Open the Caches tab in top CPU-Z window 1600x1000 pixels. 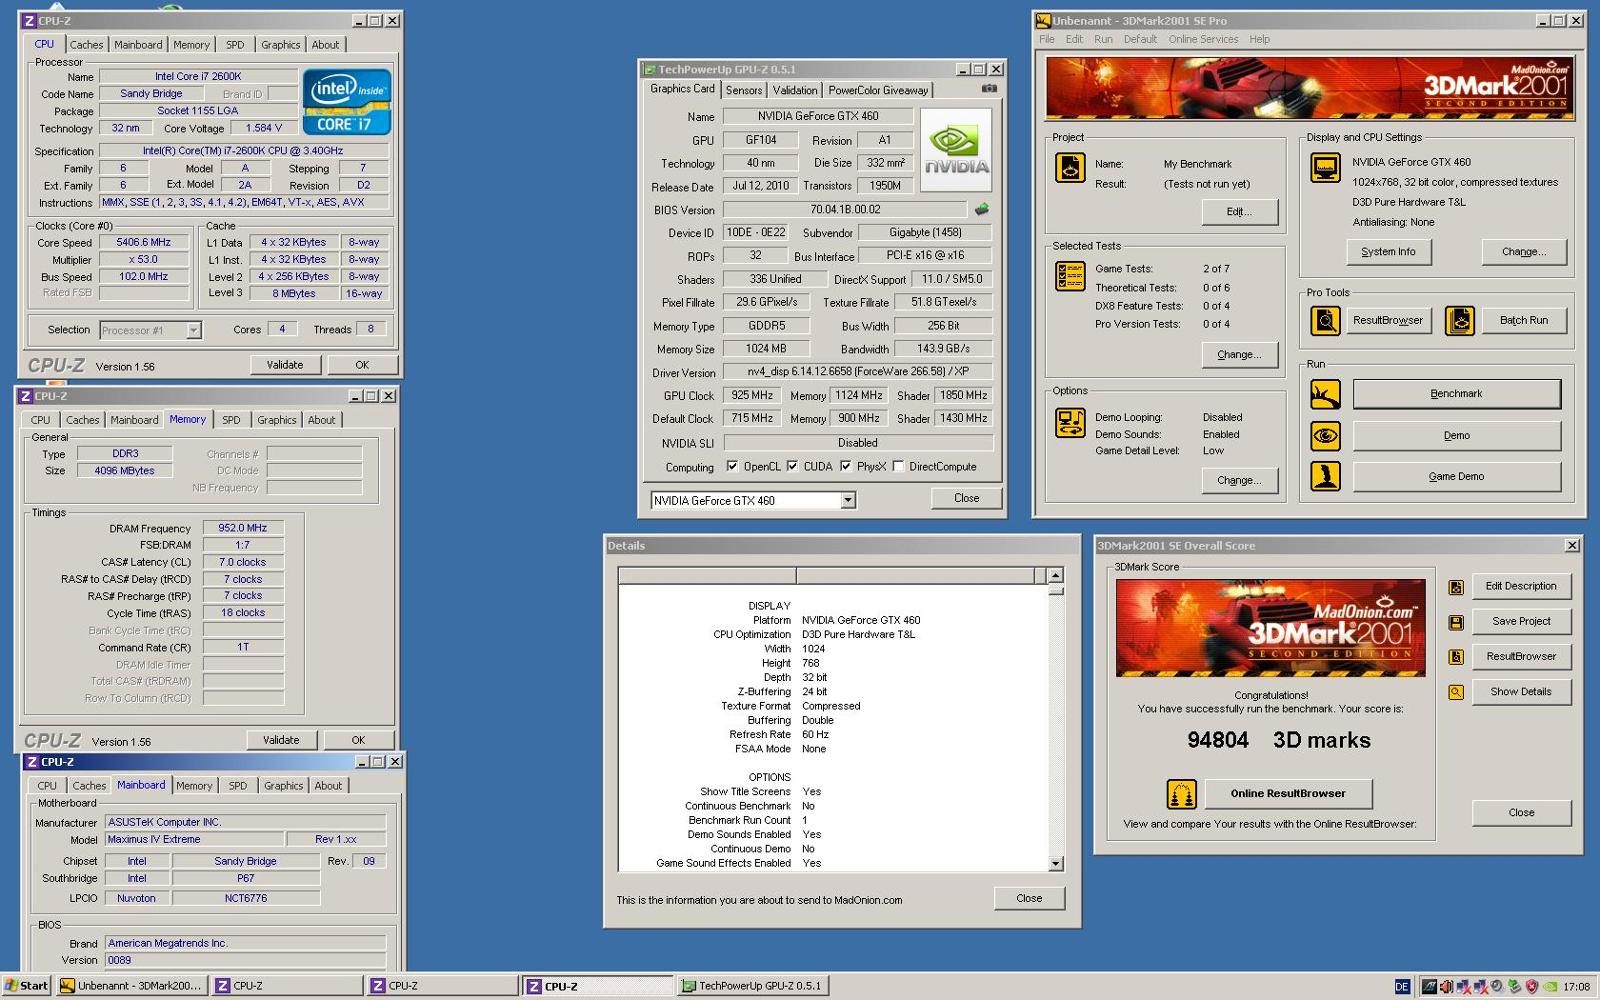tap(86, 45)
